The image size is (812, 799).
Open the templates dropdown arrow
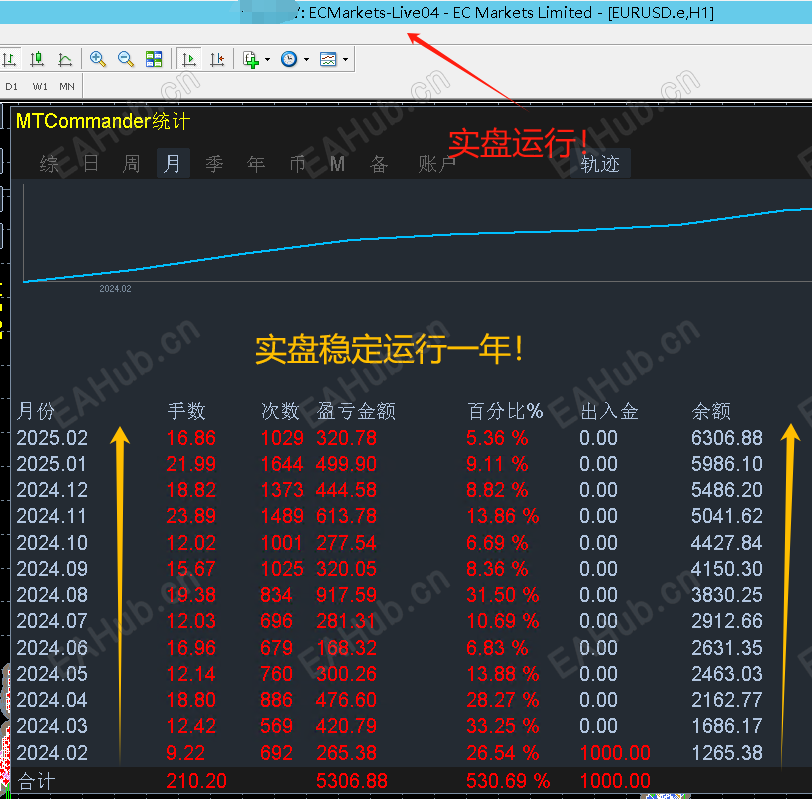point(345,60)
